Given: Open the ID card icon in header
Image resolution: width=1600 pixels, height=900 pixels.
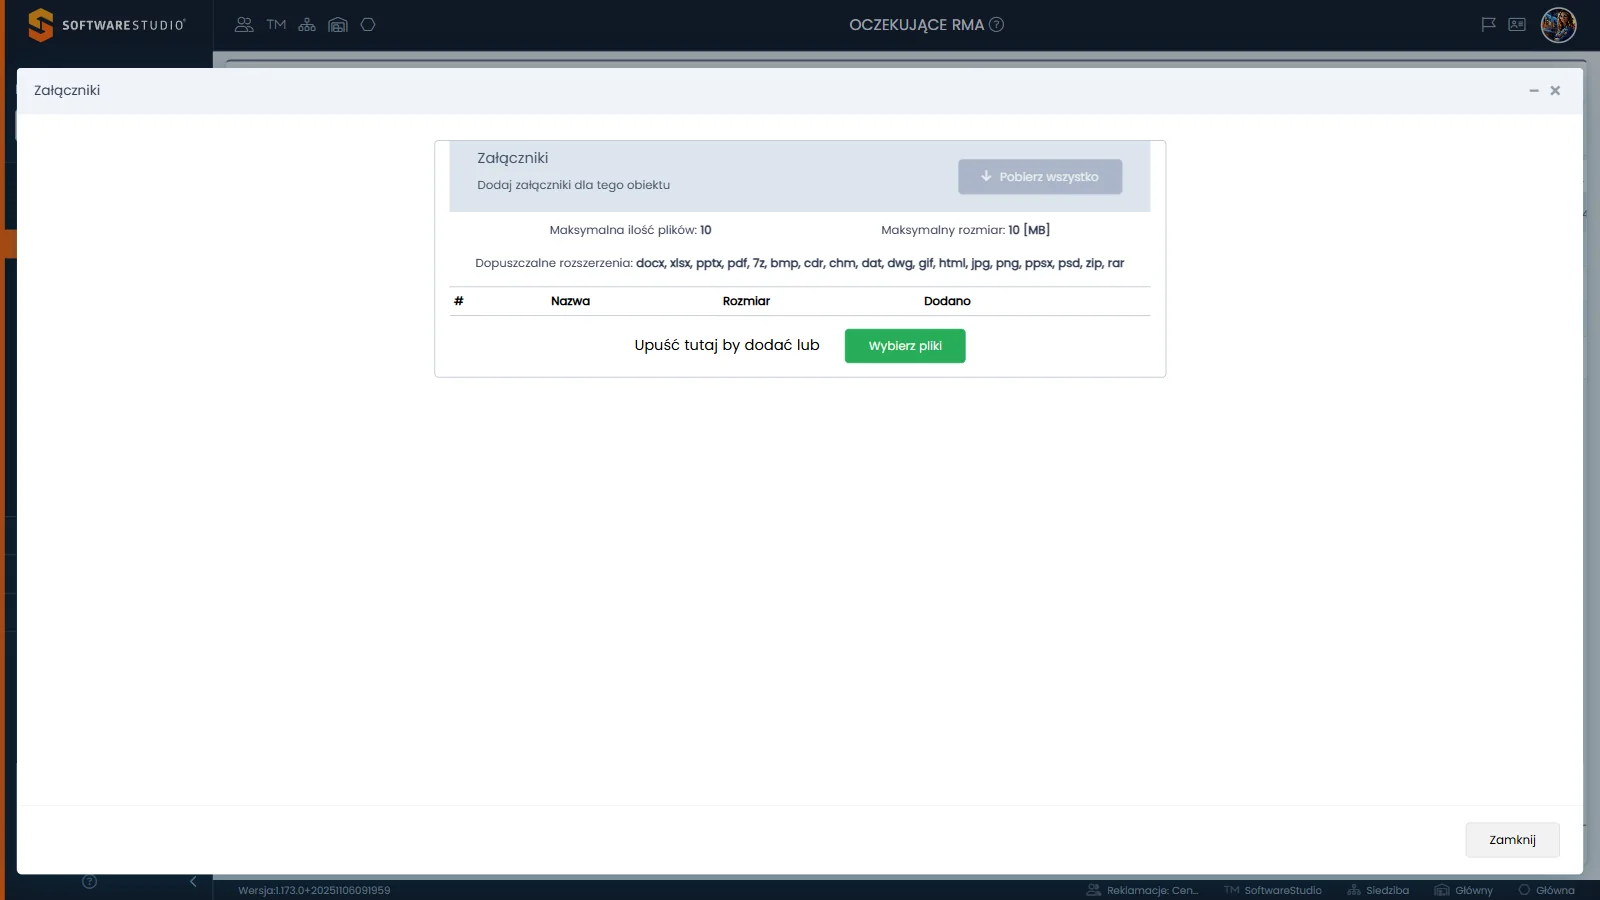Looking at the screenshot, I should (1517, 25).
